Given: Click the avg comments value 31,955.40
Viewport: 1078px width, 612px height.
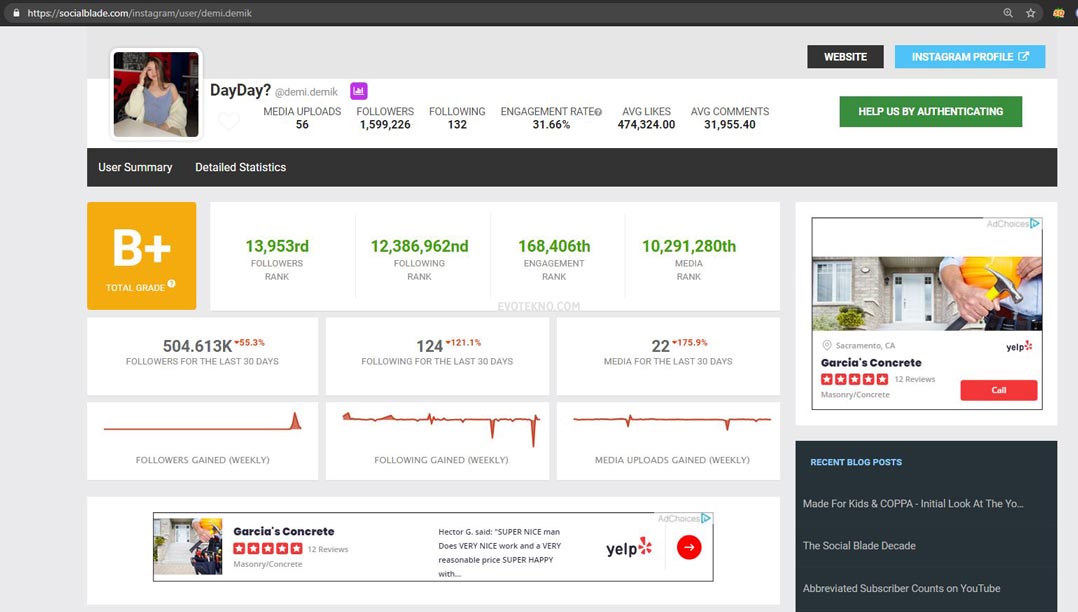Looking at the screenshot, I should coord(729,124).
